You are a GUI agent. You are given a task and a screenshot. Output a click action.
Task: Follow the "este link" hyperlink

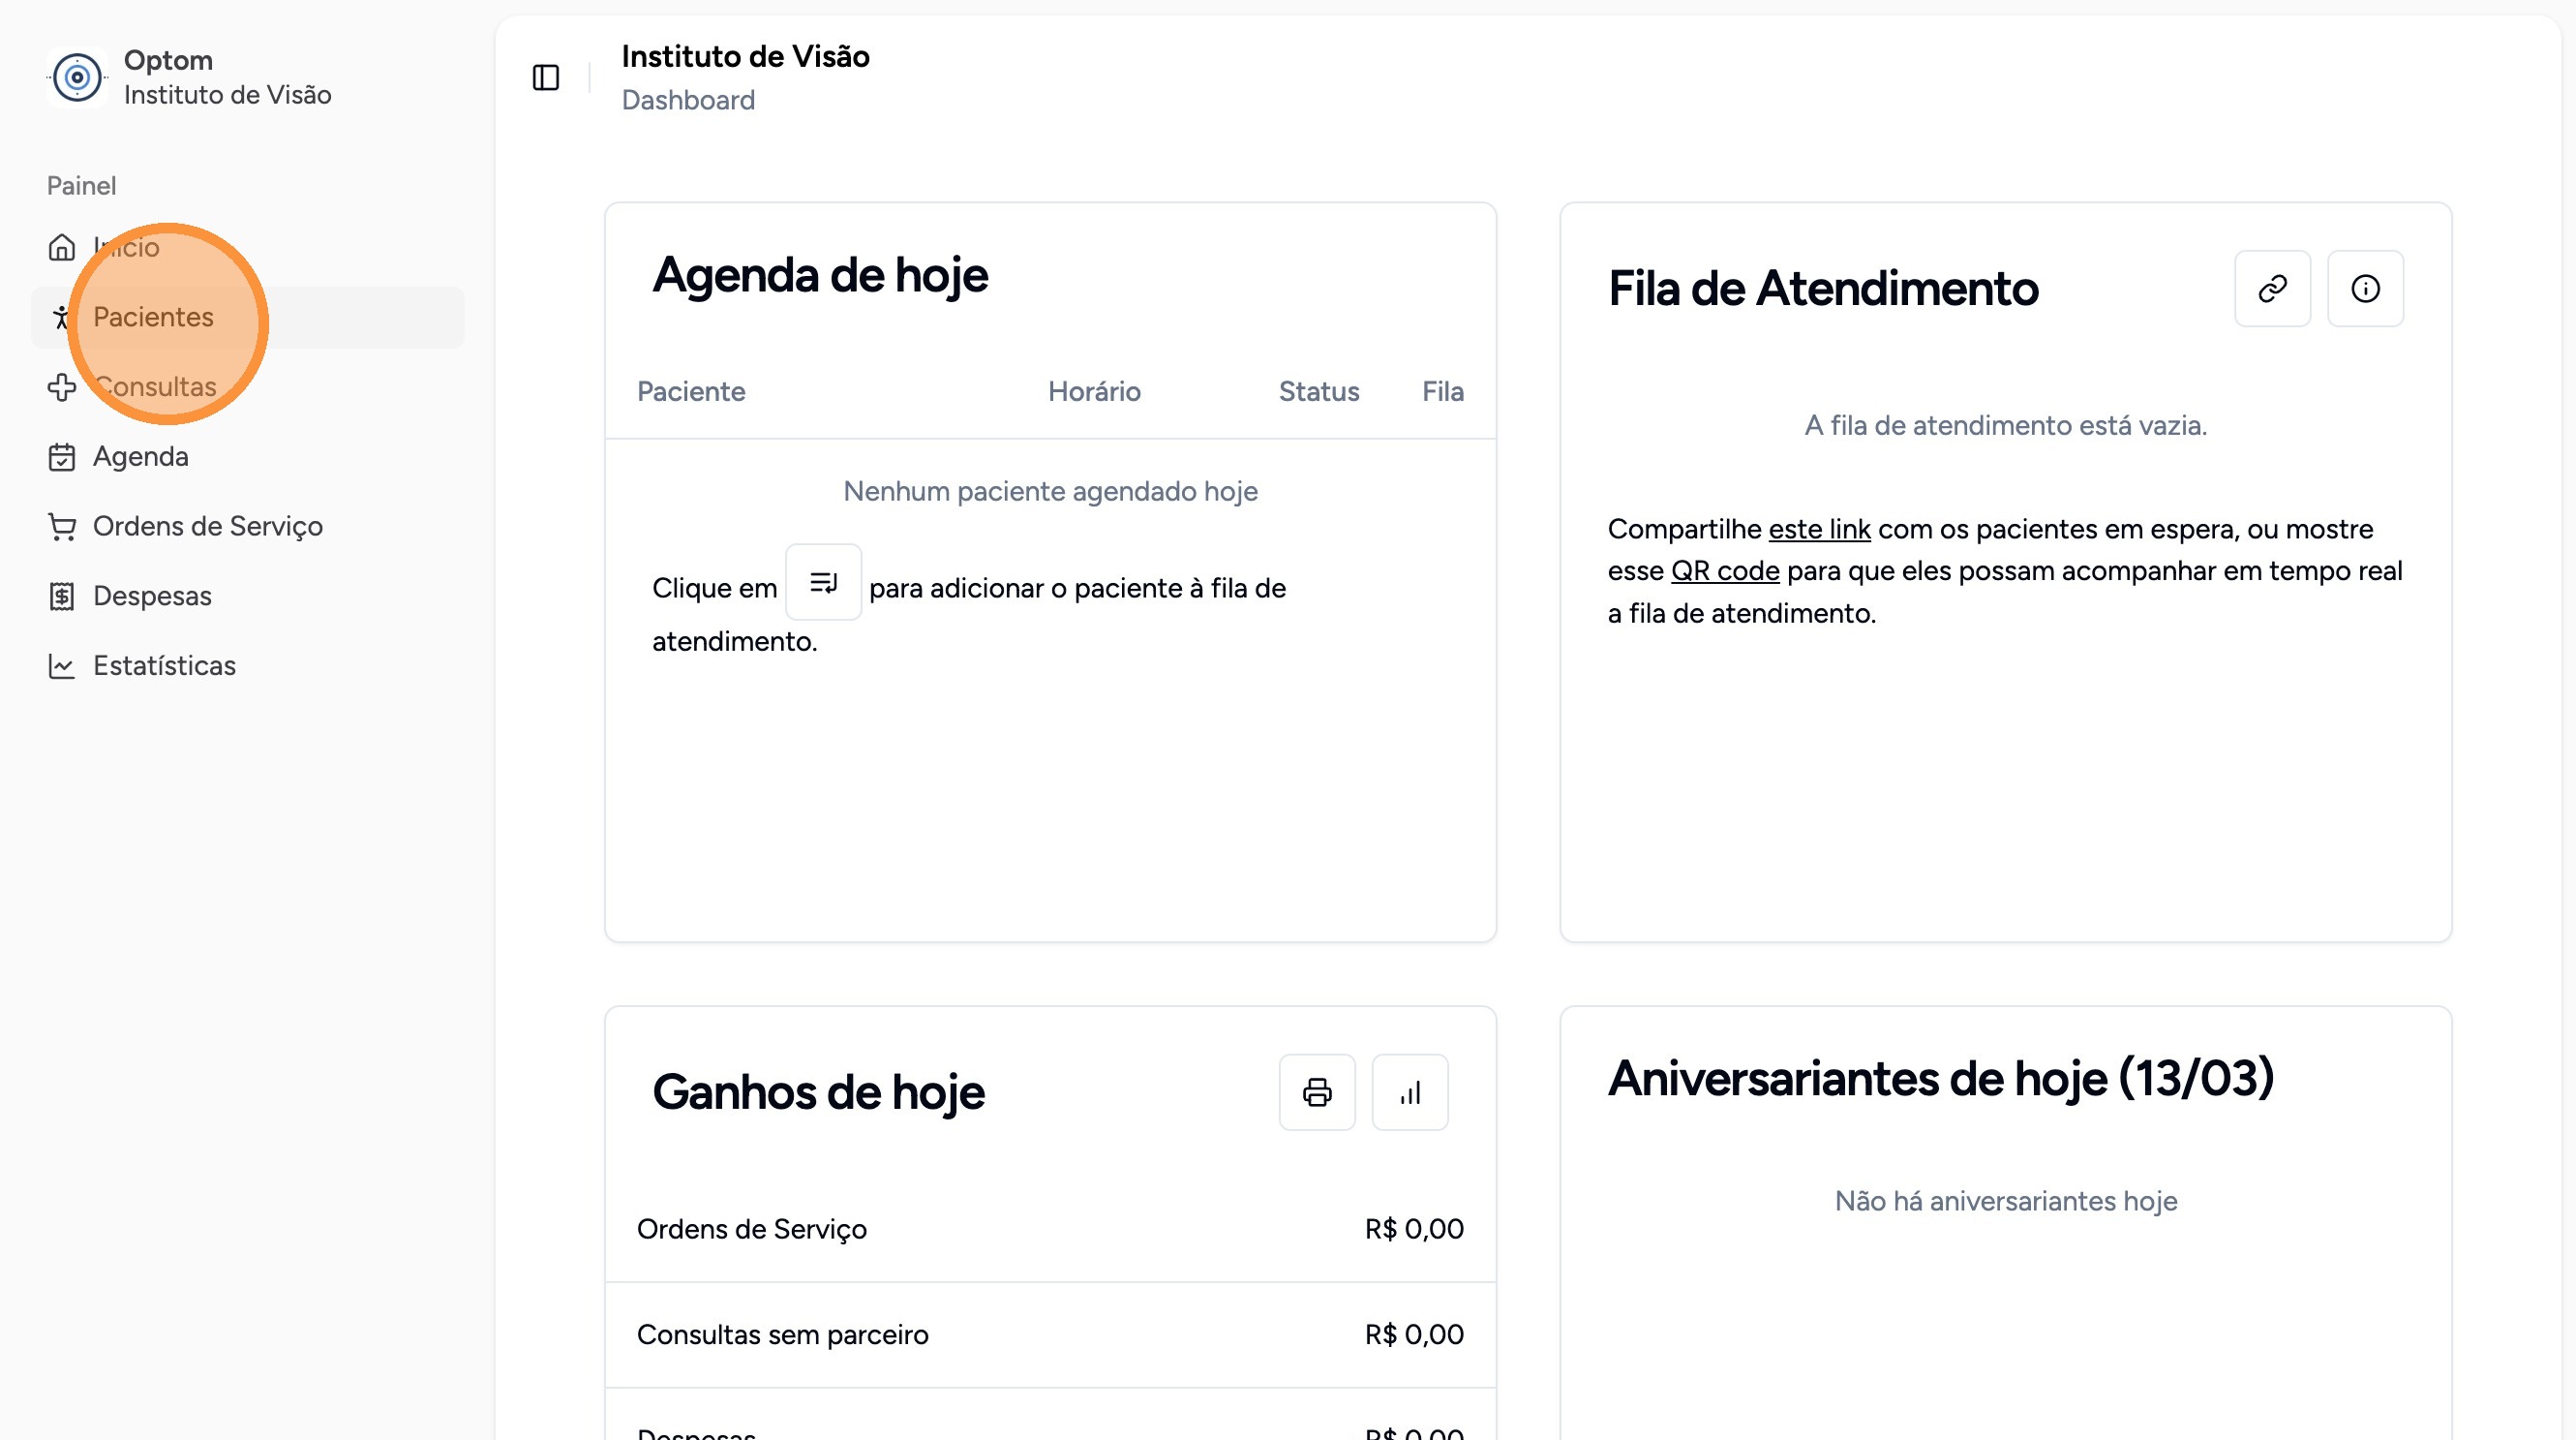1819,529
